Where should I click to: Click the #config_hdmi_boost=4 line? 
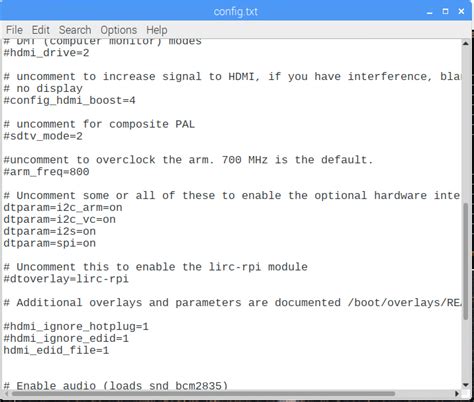click(x=69, y=100)
